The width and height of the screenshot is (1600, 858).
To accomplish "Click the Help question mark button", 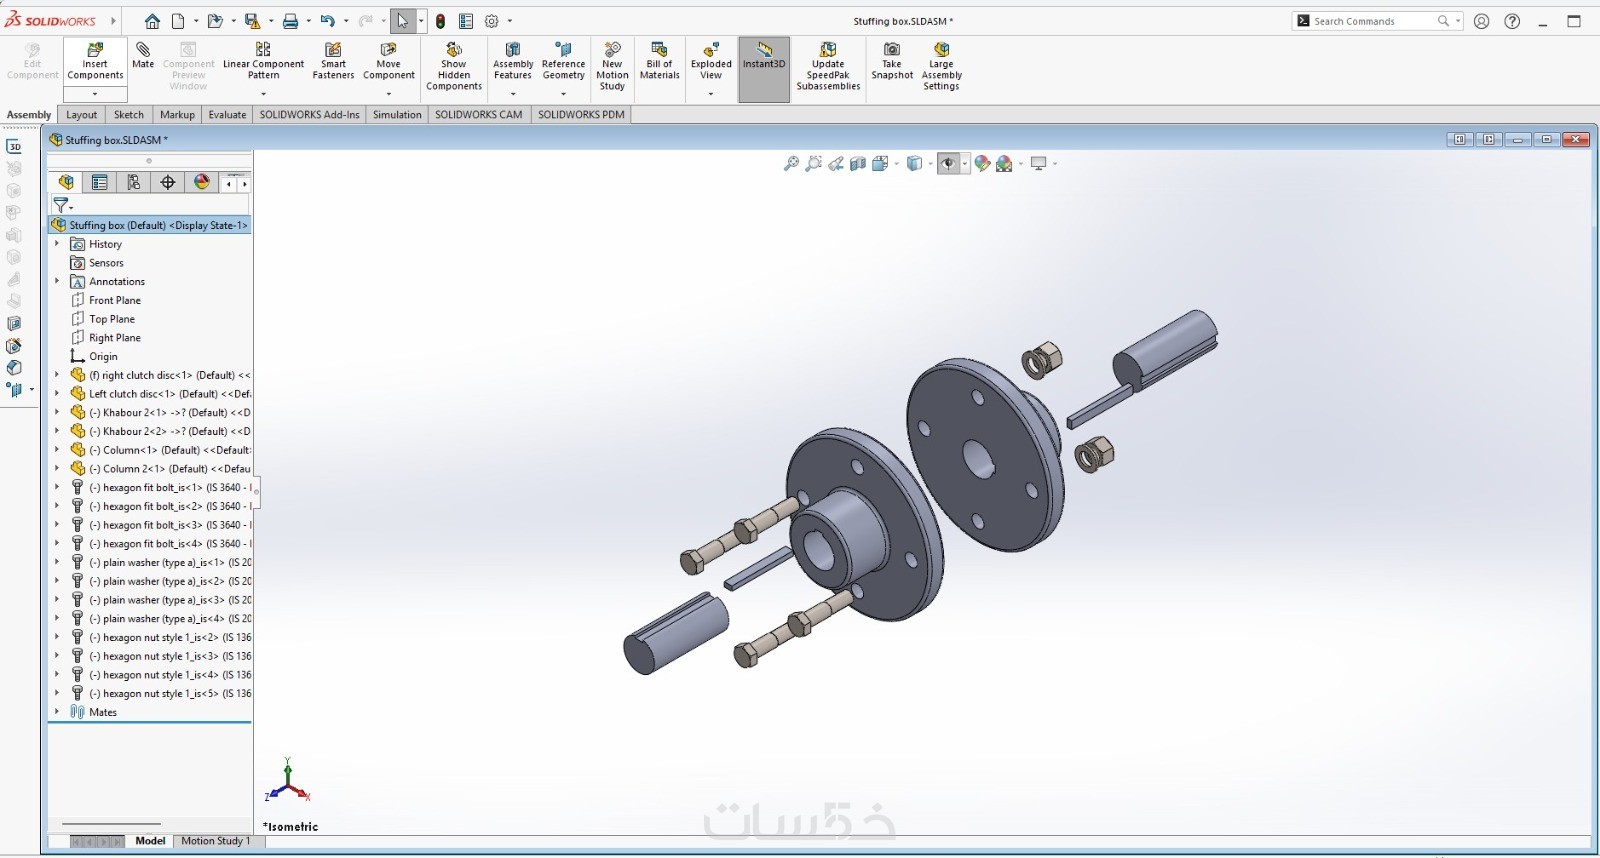I will click(1512, 21).
